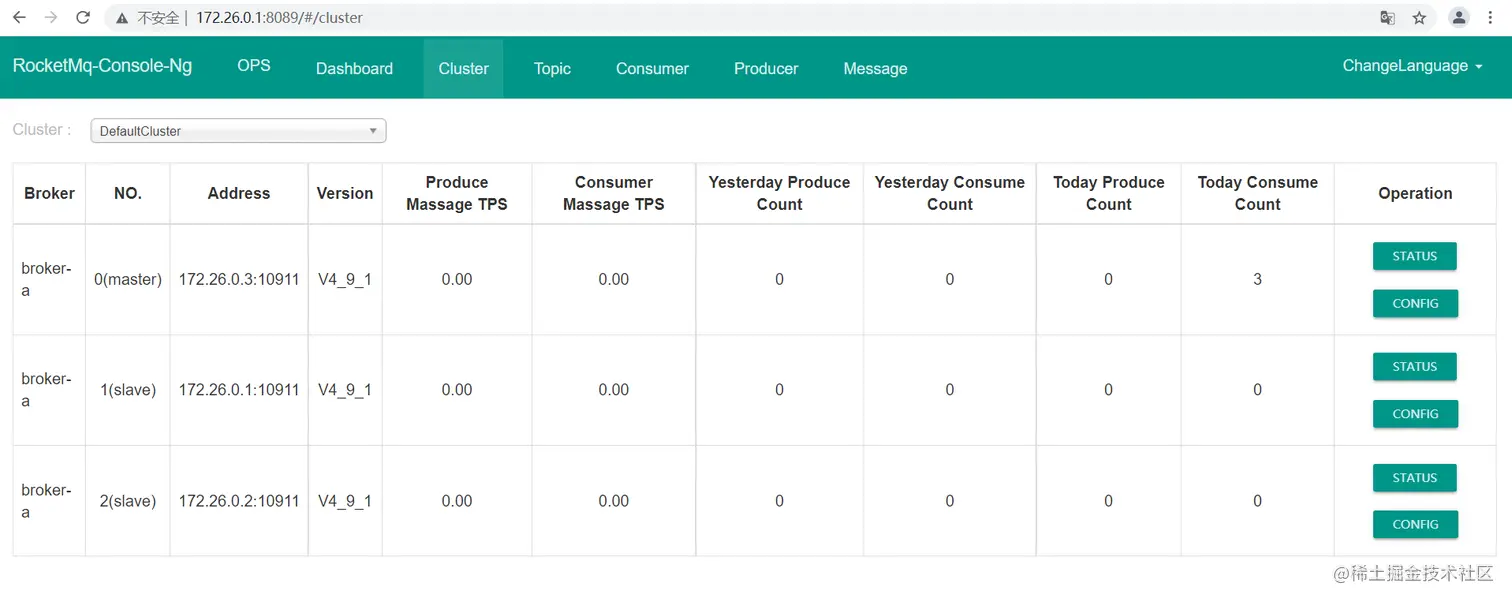Expand the ChangeLanguage menu
This screenshot has height=602, width=1512.
coord(1412,66)
